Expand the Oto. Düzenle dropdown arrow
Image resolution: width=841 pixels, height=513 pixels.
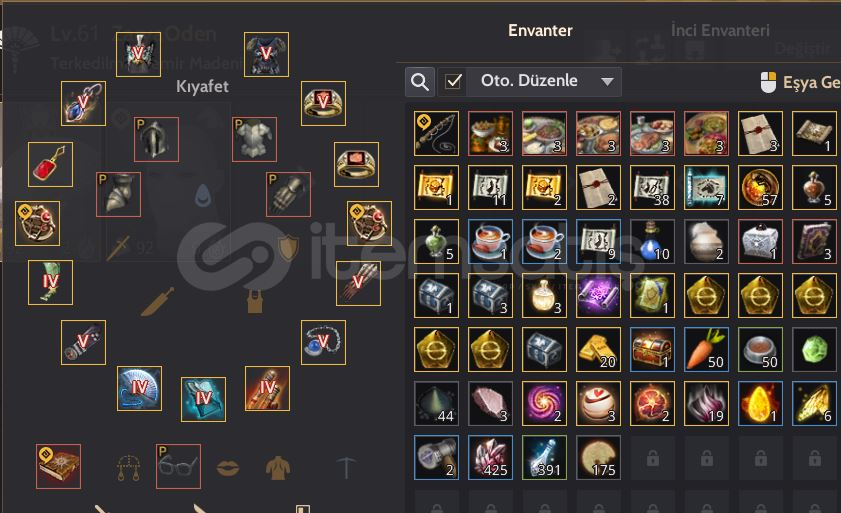(607, 82)
